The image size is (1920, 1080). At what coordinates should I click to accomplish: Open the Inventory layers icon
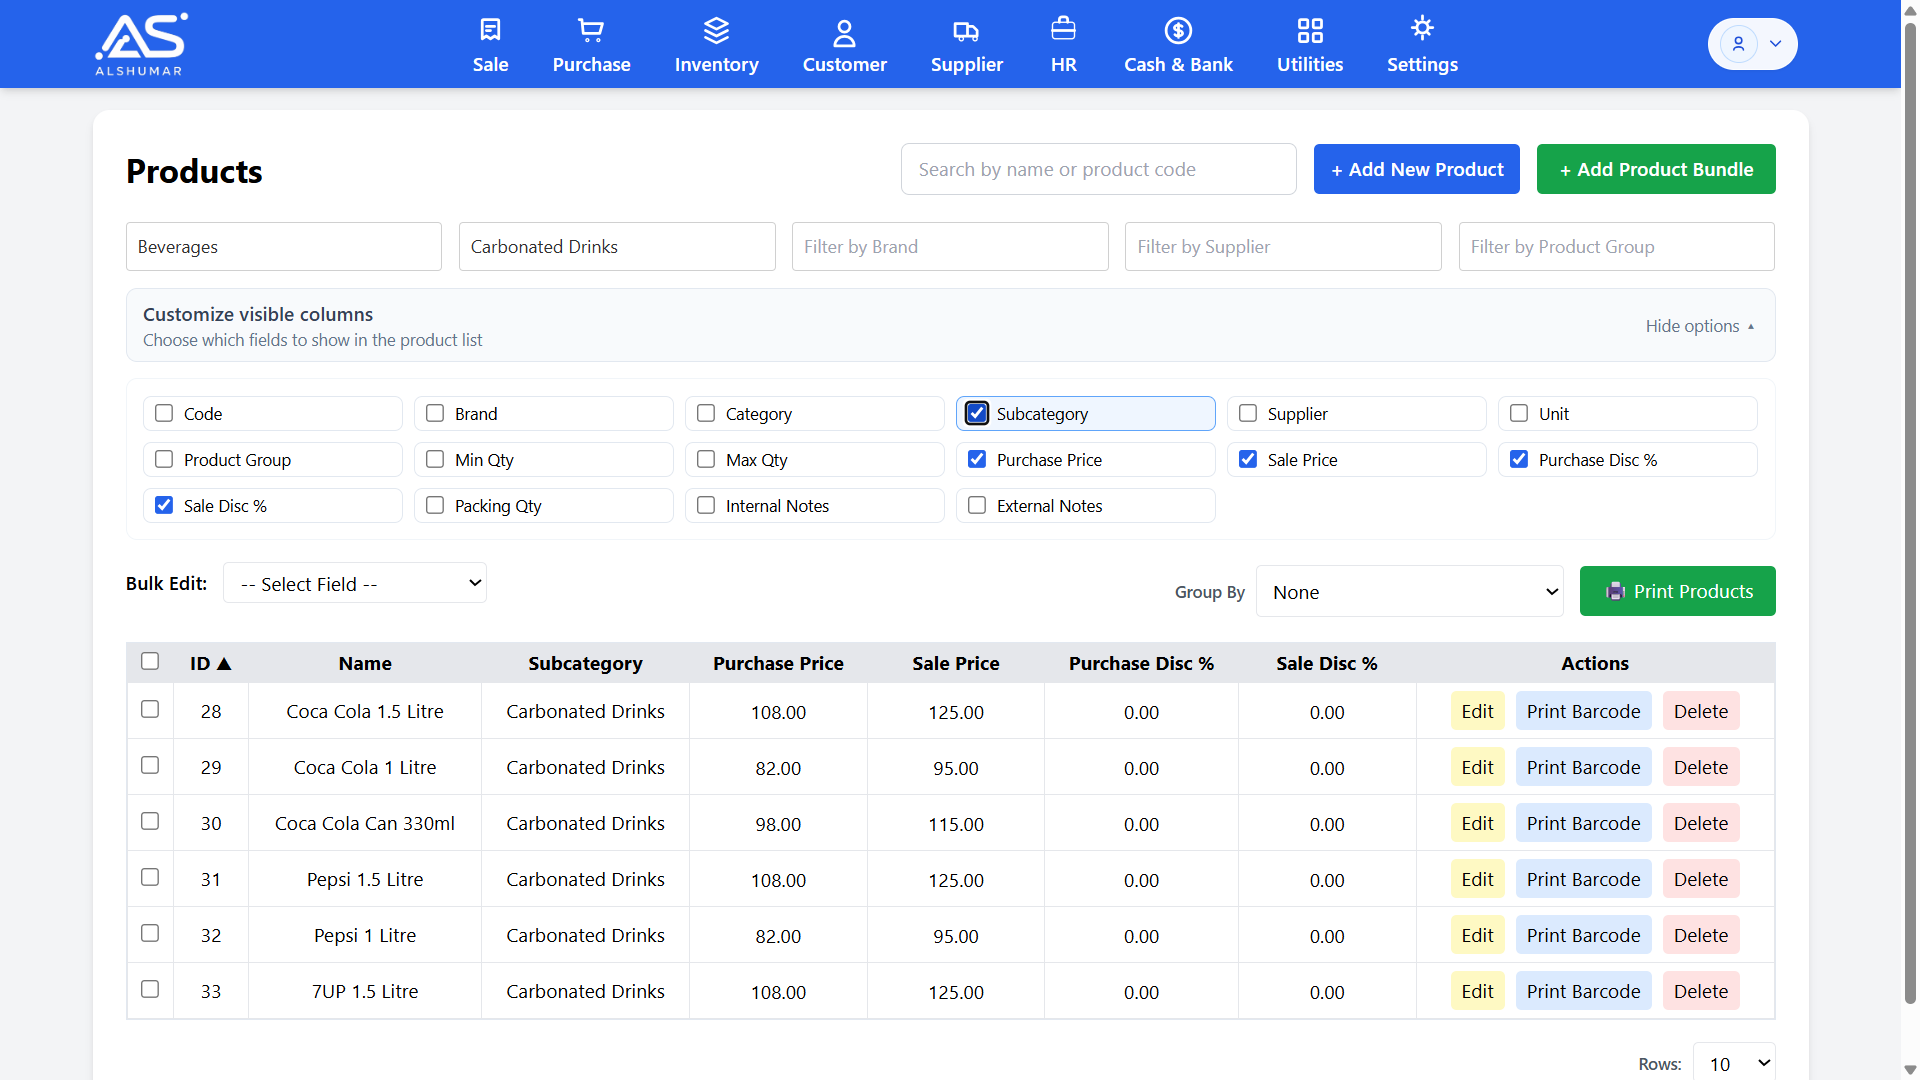click(x=716, y=30)
